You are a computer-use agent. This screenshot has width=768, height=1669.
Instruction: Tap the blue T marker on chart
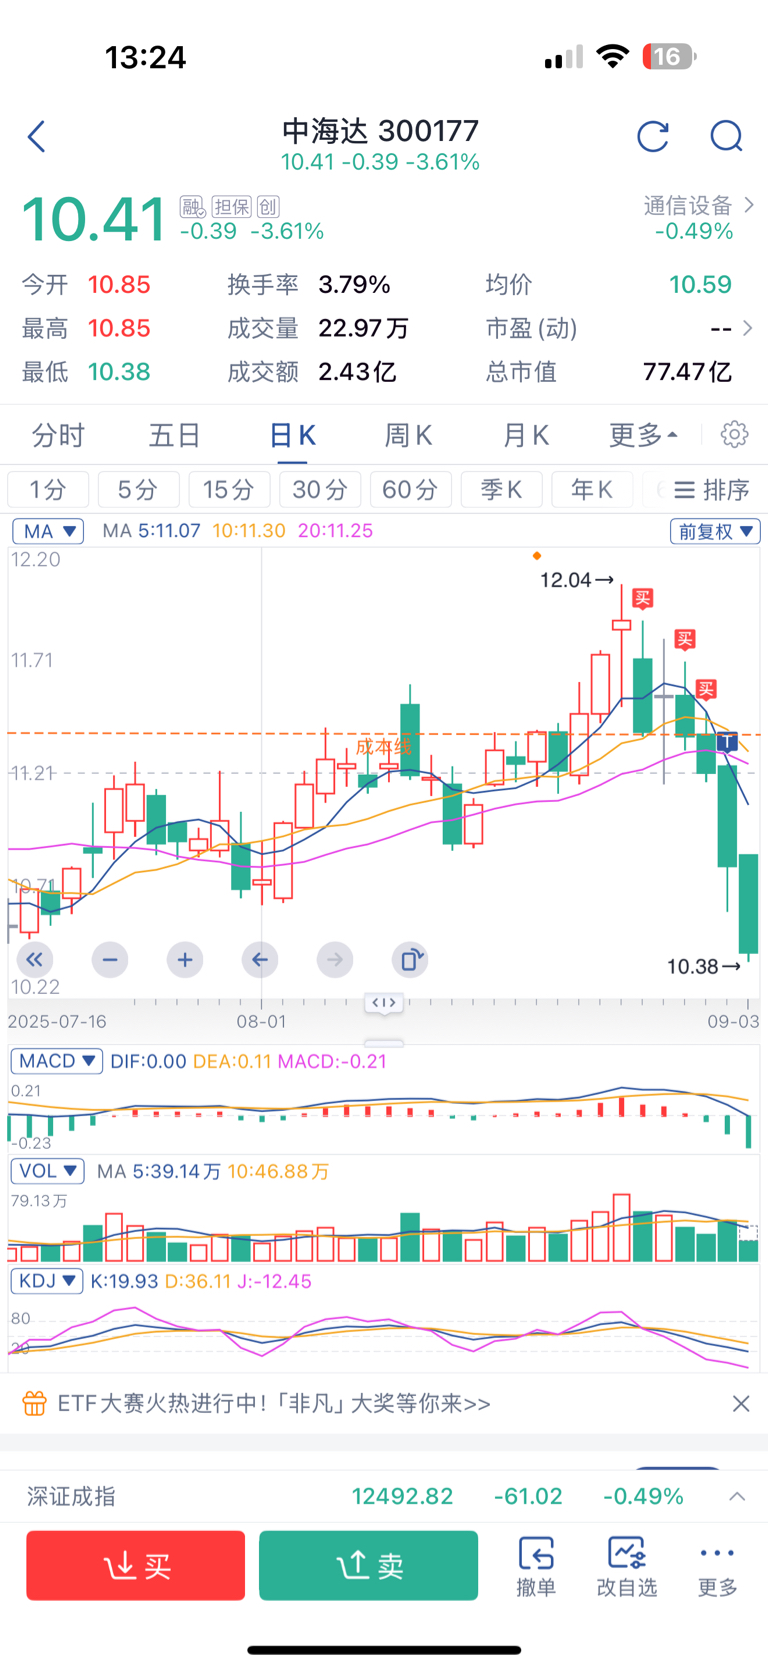coord(727,742)
